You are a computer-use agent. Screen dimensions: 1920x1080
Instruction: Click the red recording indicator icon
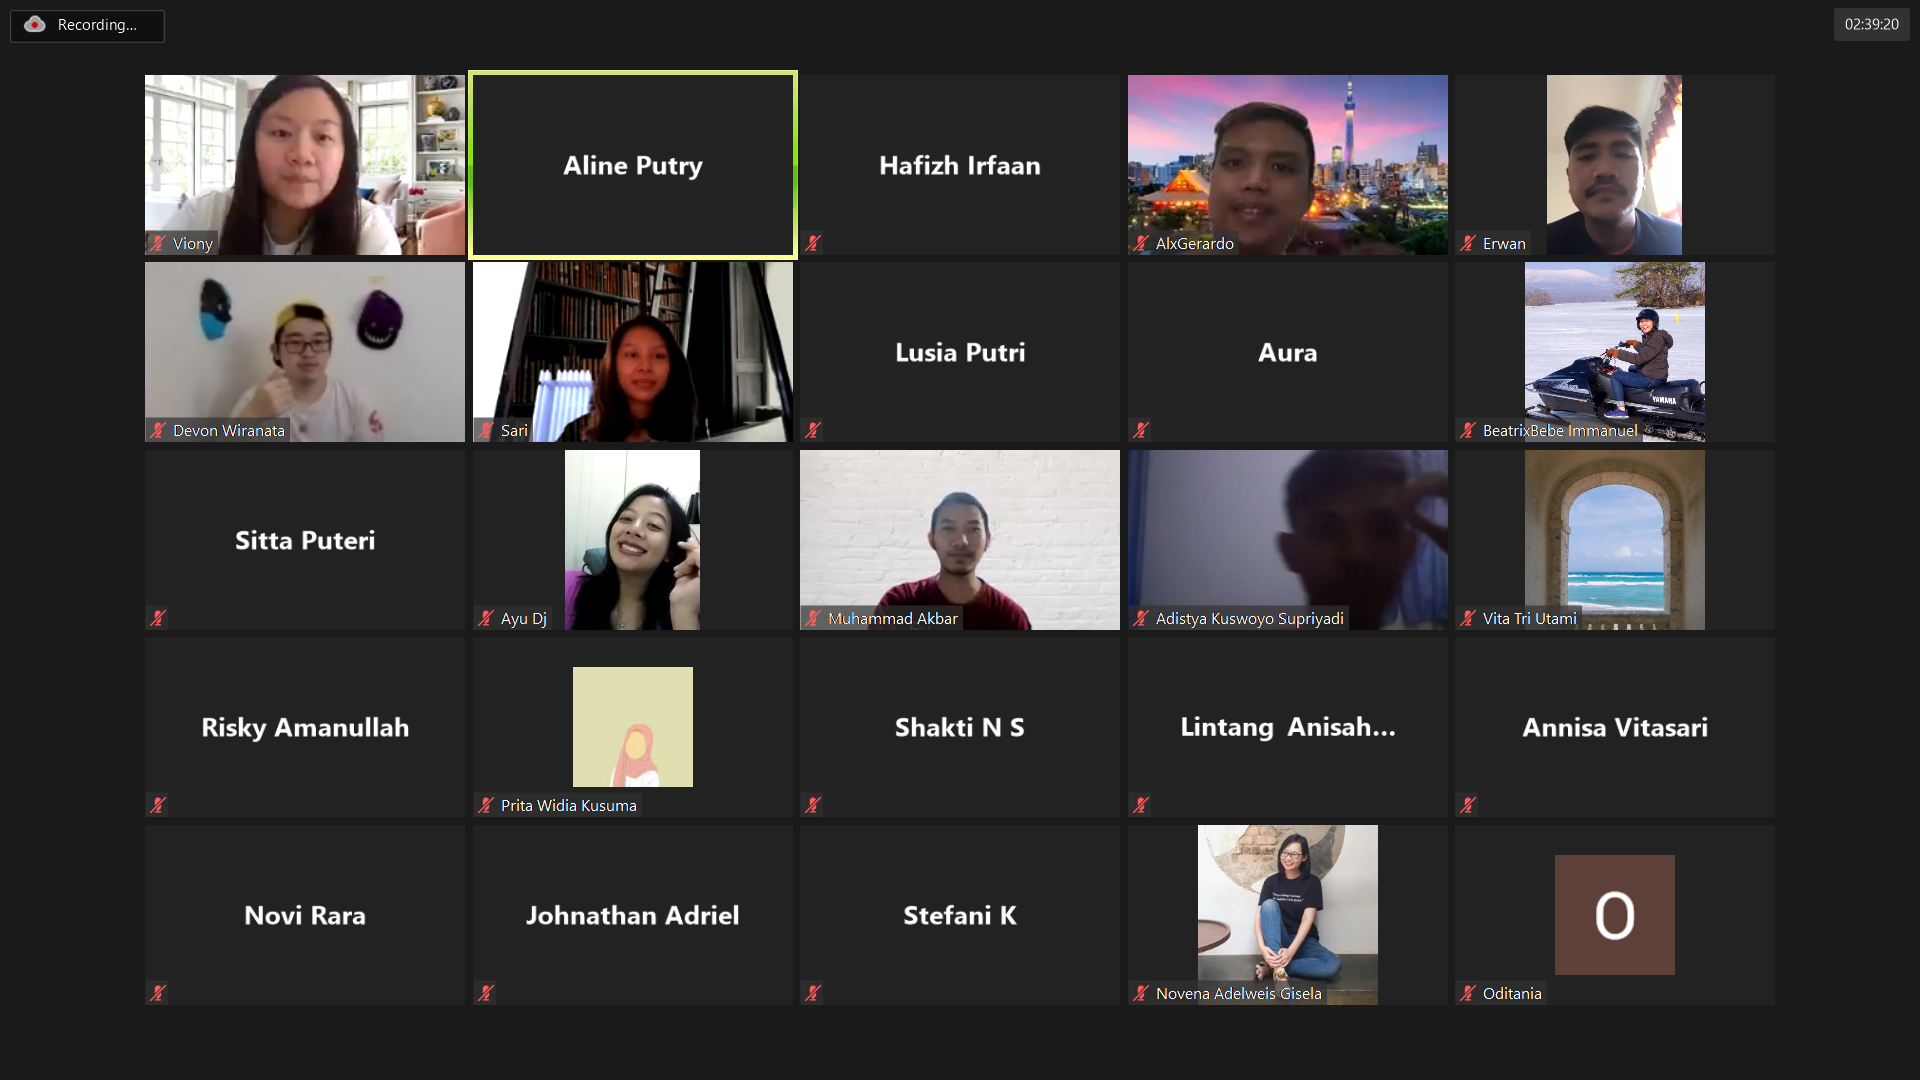[x=35, y=25]
